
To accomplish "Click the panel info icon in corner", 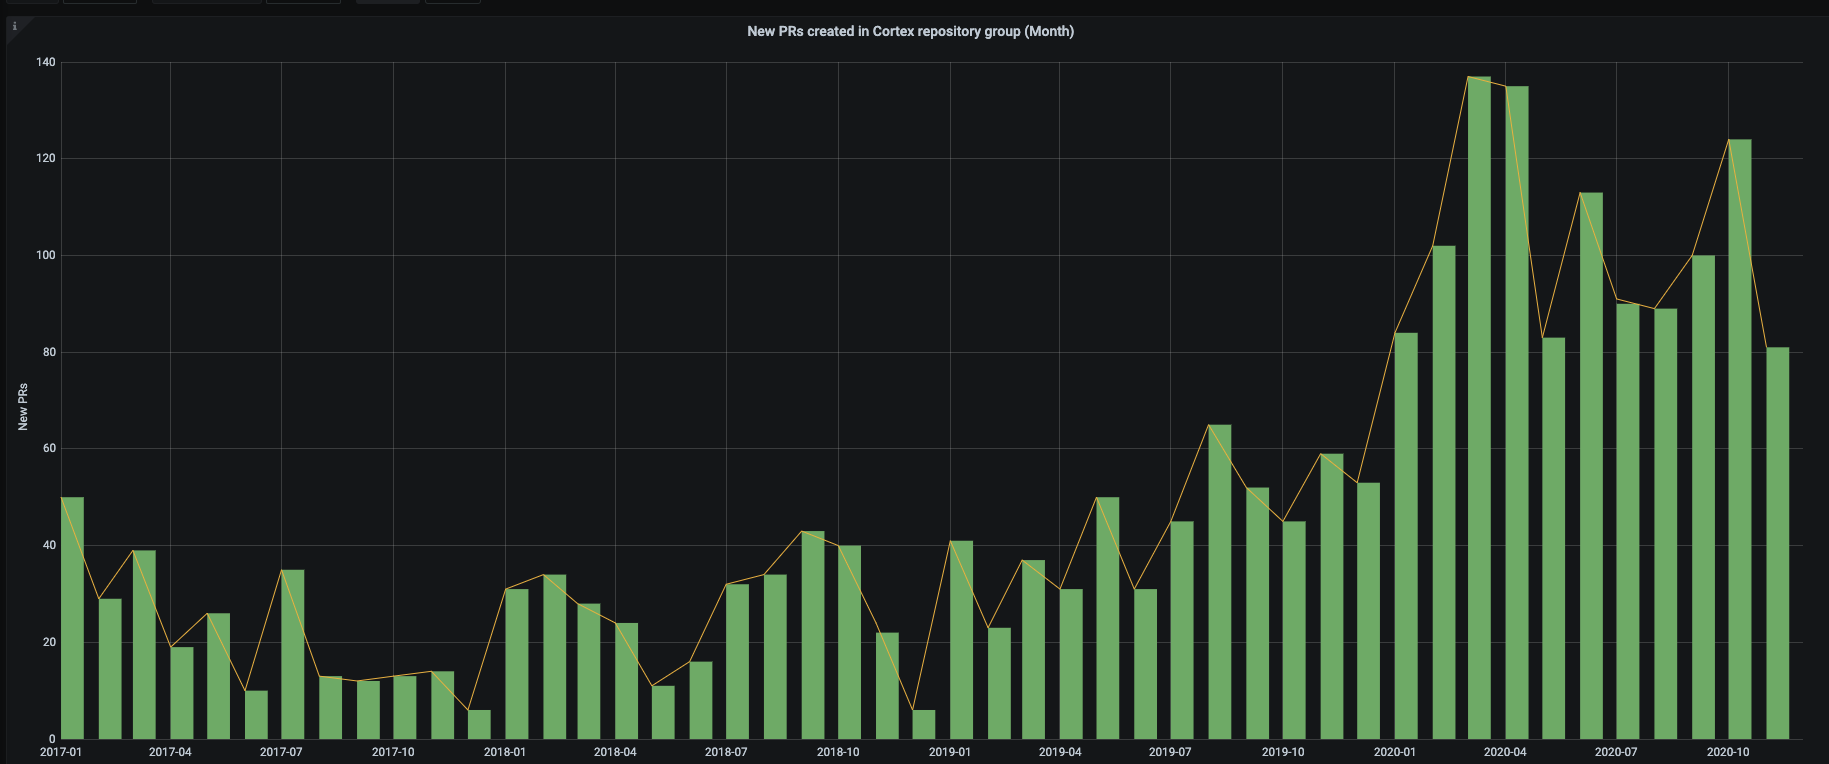I will point(14,27).
